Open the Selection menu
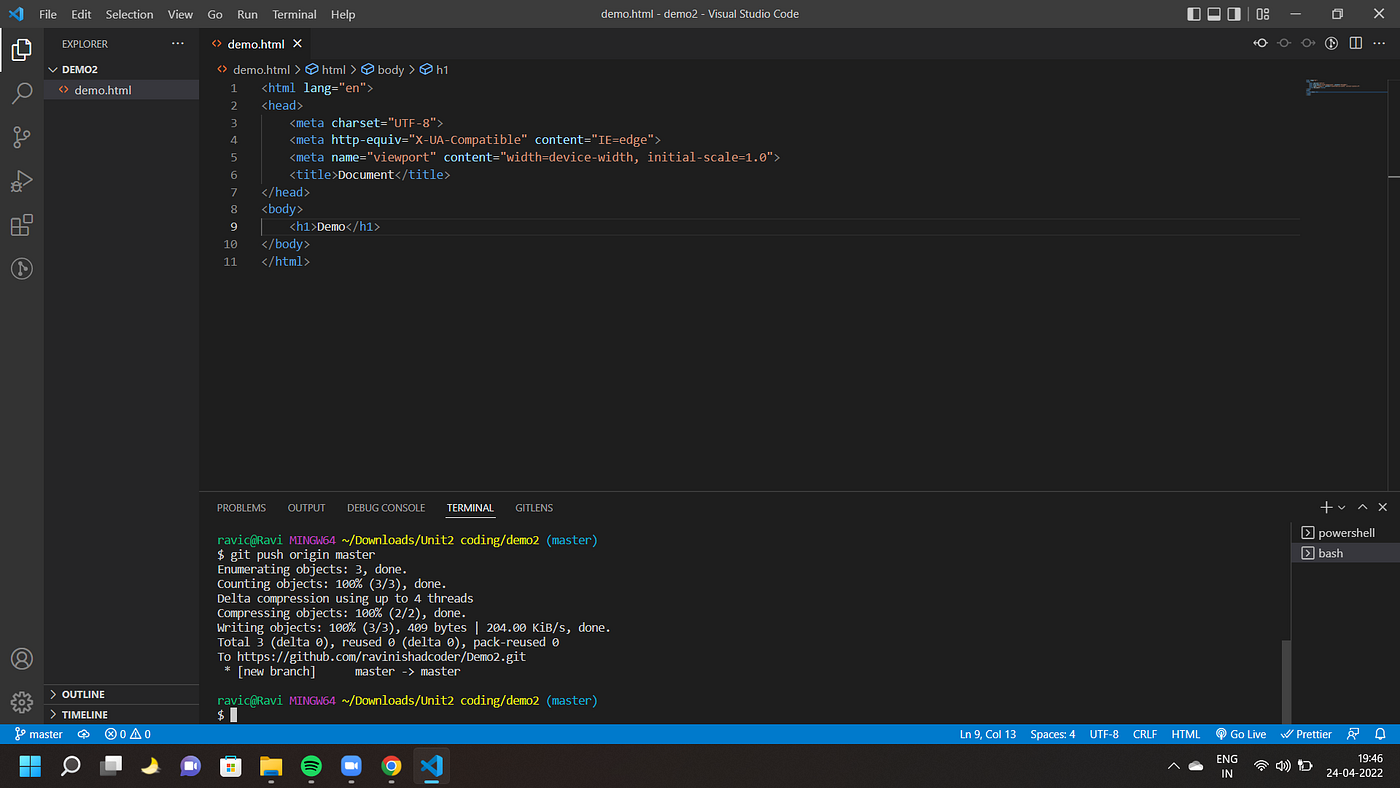This screenshot has width=1400, height=788. tap(130, 14)
